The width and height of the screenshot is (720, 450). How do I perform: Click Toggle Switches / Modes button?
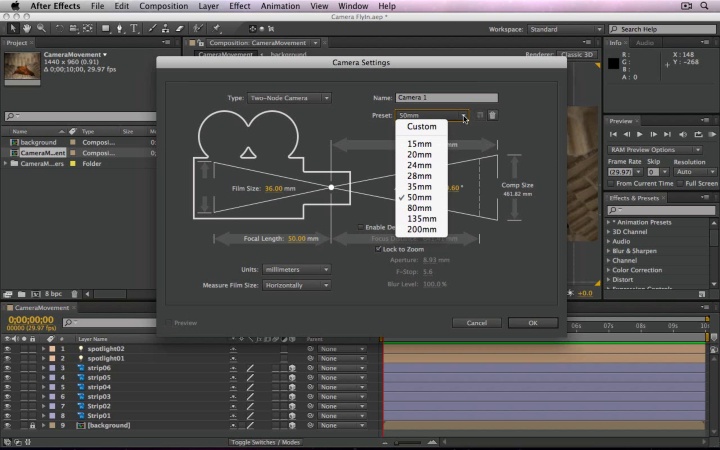265,442
